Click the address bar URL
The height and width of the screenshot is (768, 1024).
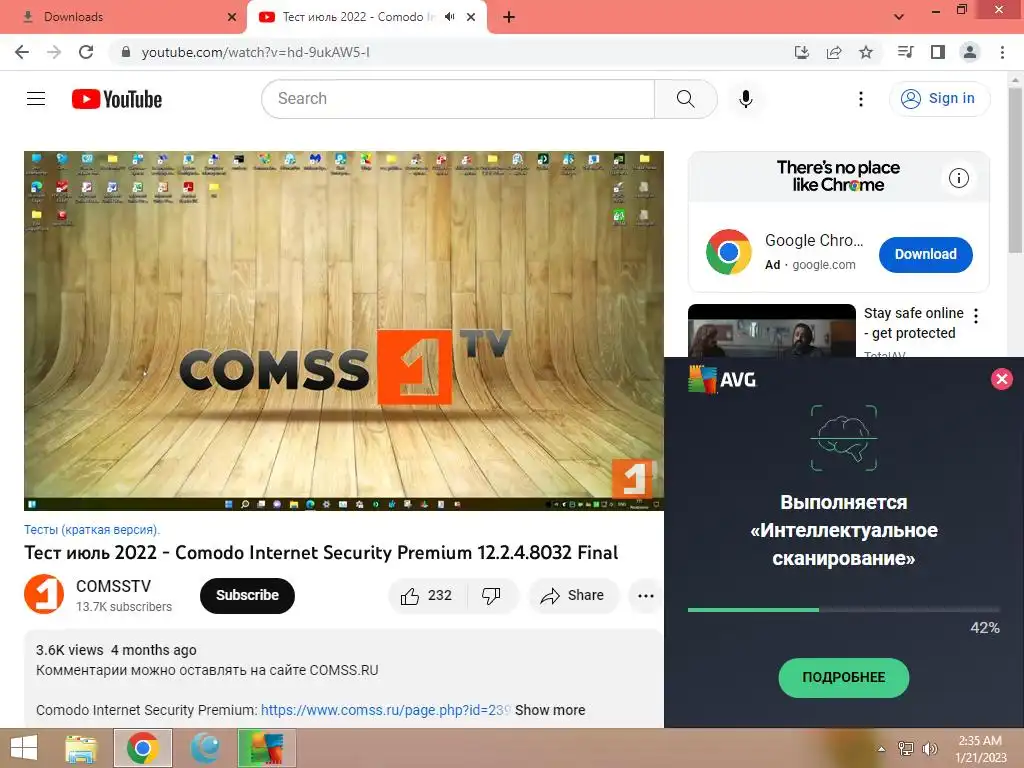(x=255, y=52)
